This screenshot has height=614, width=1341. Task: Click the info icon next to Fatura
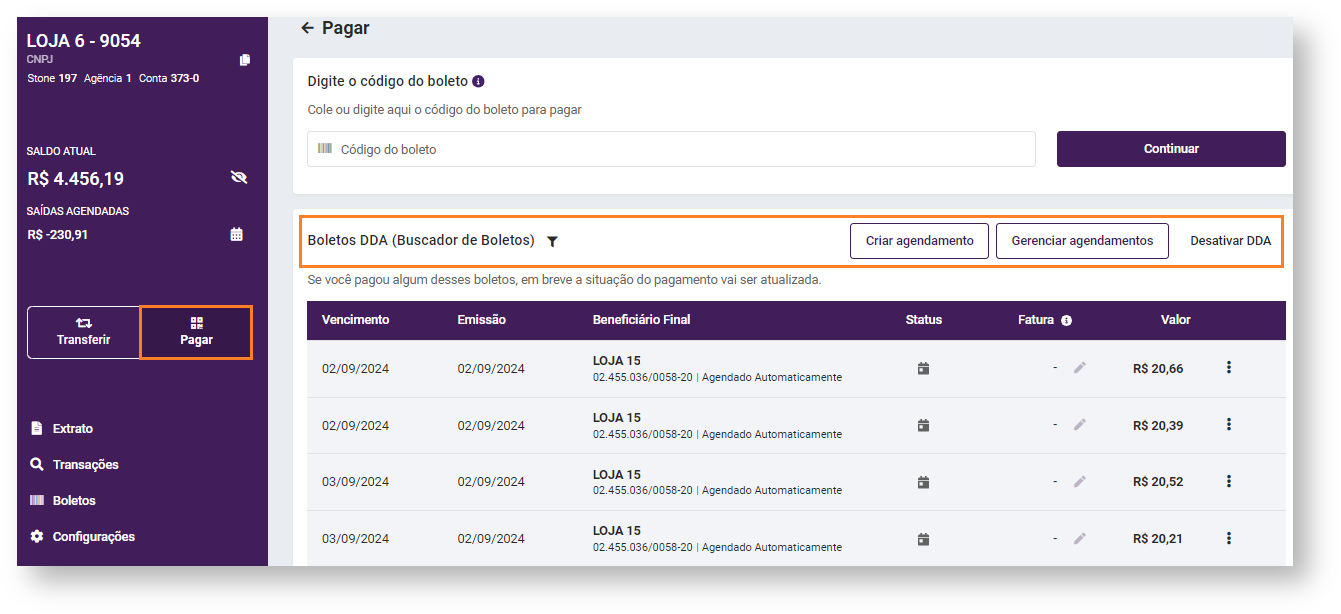[1066, 321]
